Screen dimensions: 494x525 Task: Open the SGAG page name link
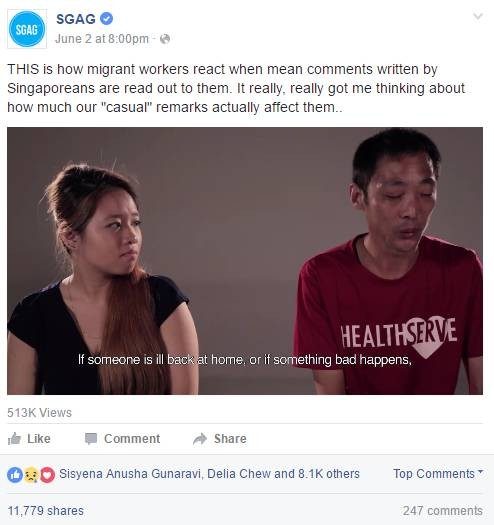[76, 19]
